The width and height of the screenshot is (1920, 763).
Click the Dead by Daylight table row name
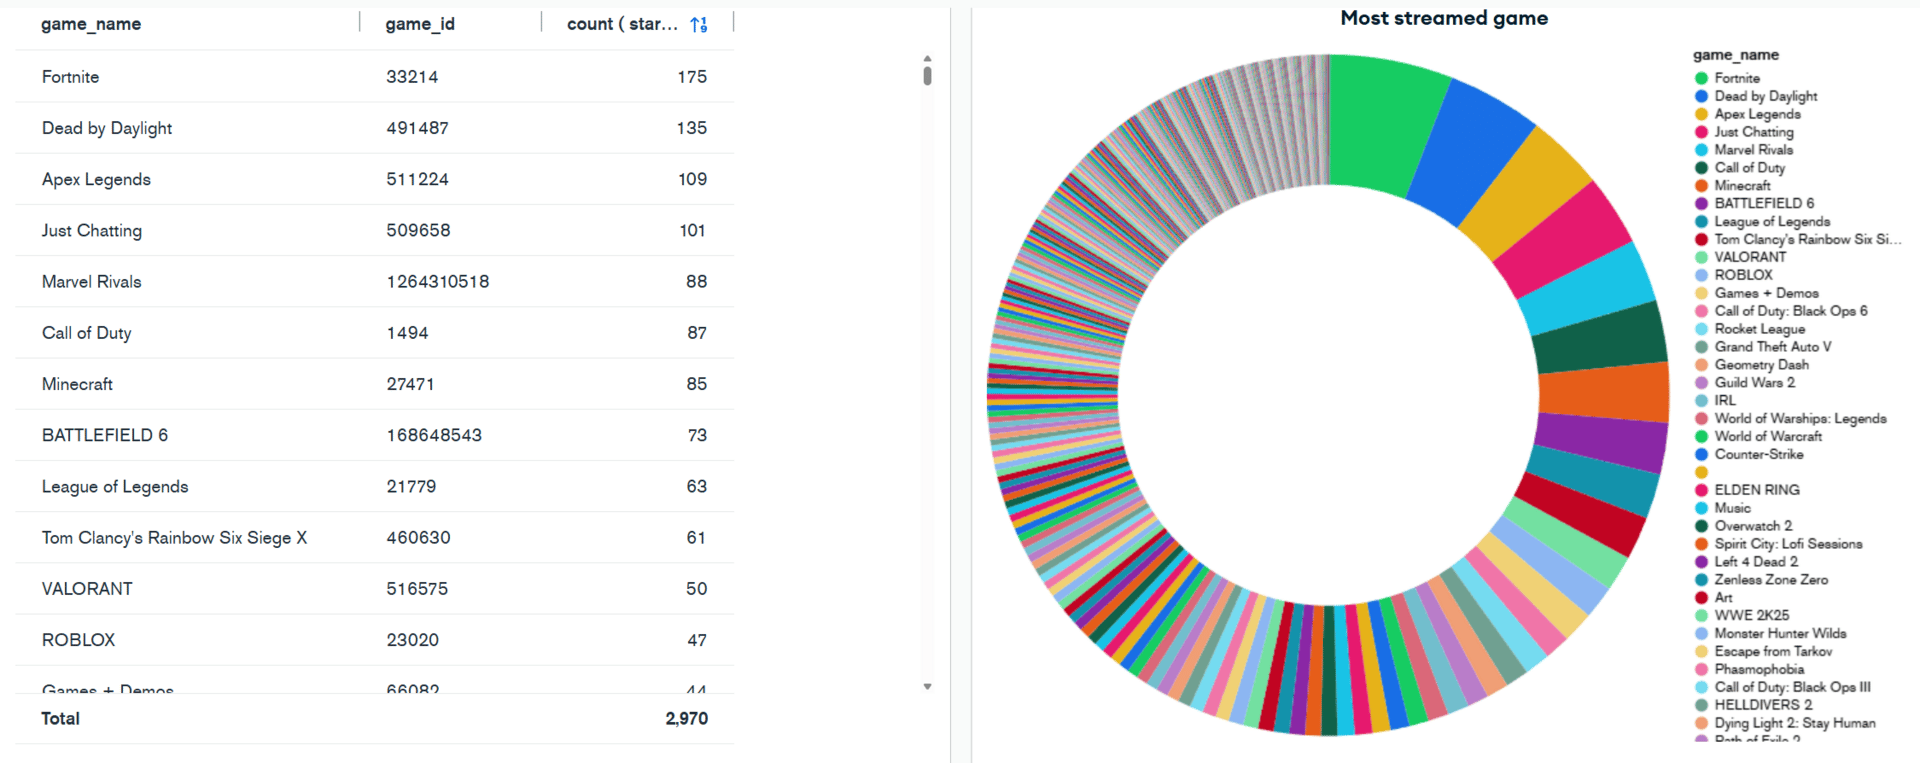pos(107,128)
